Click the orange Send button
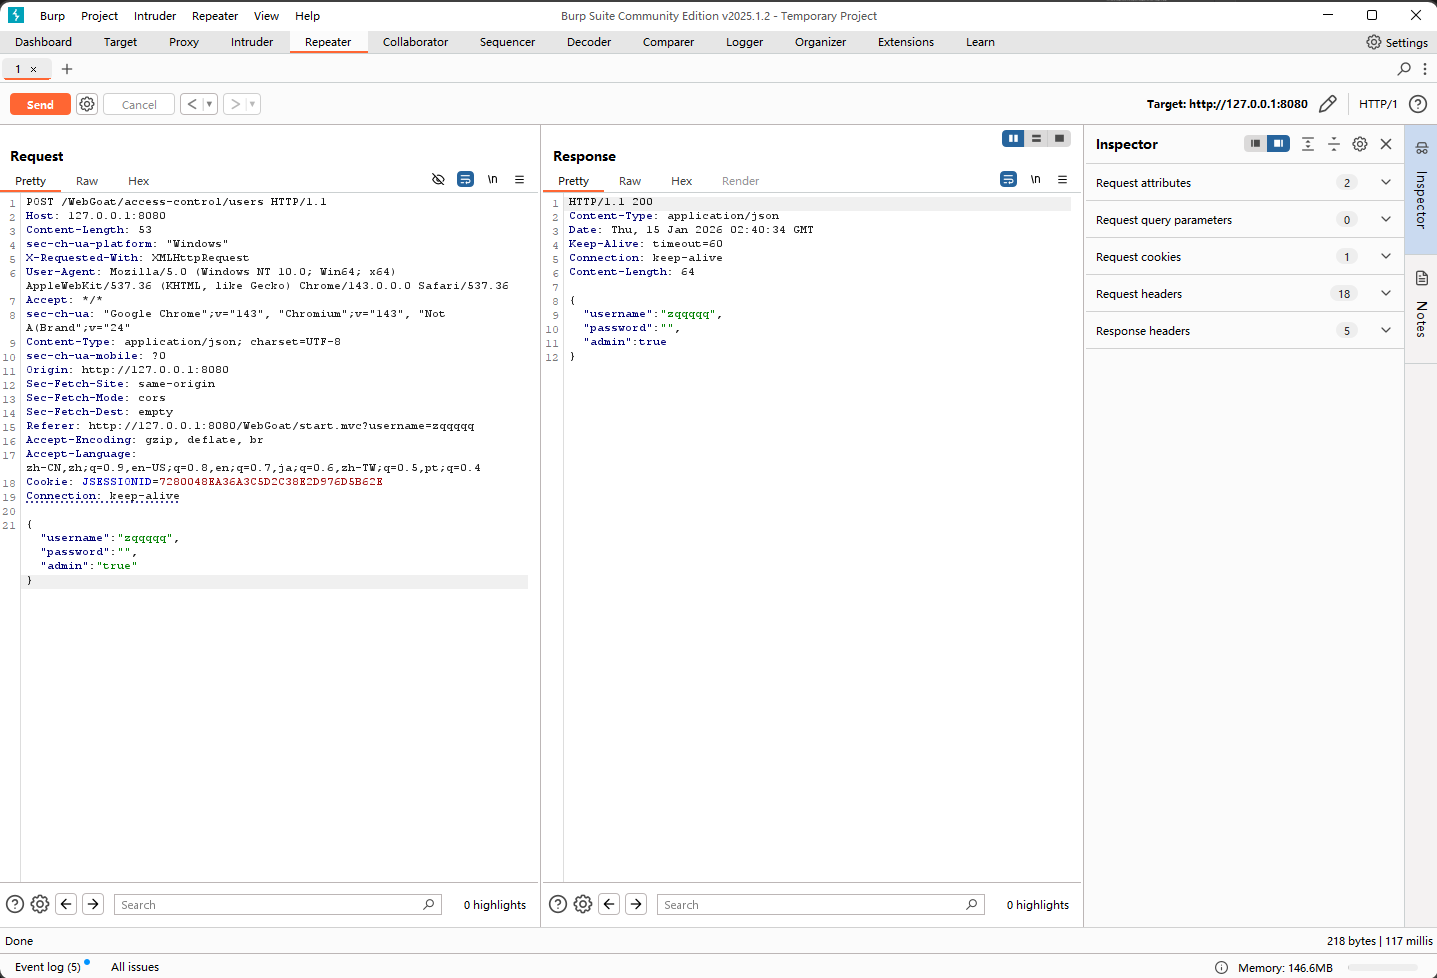The height and width of the screenshot is (978, 1437). point(40,104)
